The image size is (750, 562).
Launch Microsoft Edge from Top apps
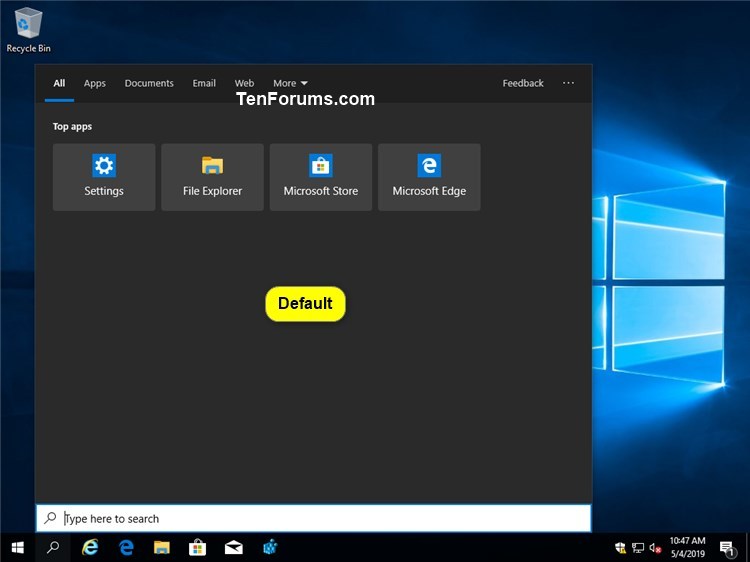429,177
